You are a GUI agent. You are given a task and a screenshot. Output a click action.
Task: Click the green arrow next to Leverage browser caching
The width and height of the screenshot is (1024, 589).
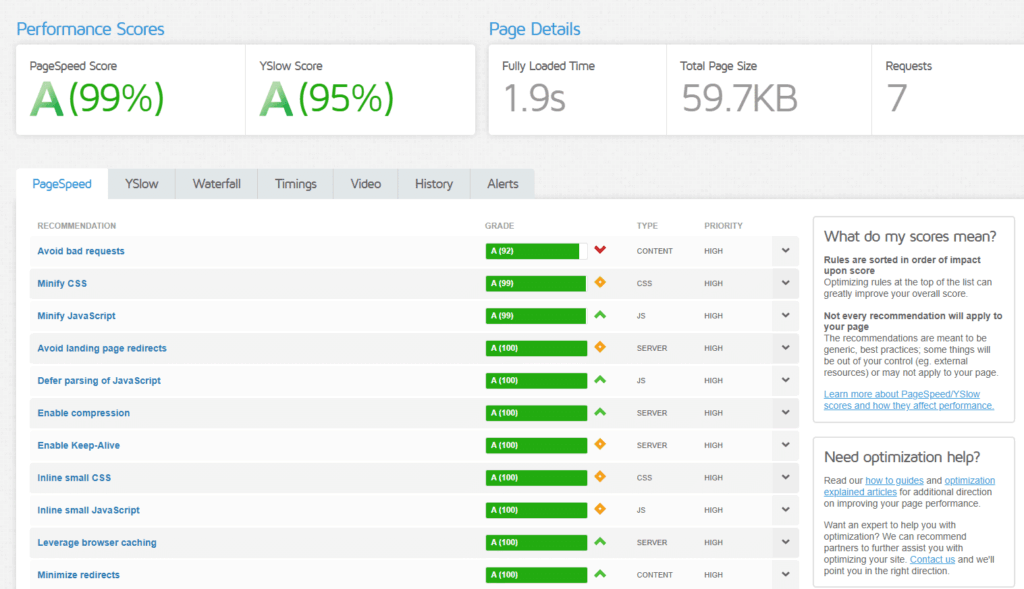tap(600, 542)
